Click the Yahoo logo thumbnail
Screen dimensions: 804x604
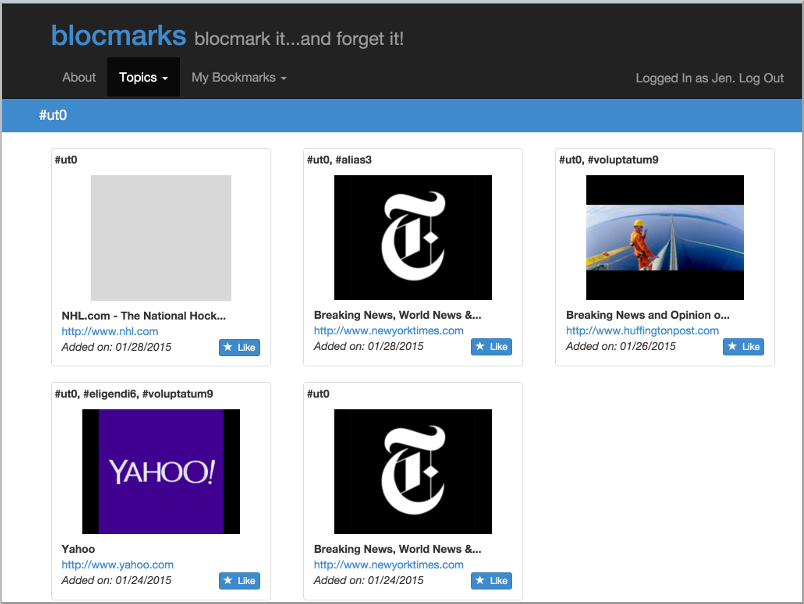(x=161, y=471)
